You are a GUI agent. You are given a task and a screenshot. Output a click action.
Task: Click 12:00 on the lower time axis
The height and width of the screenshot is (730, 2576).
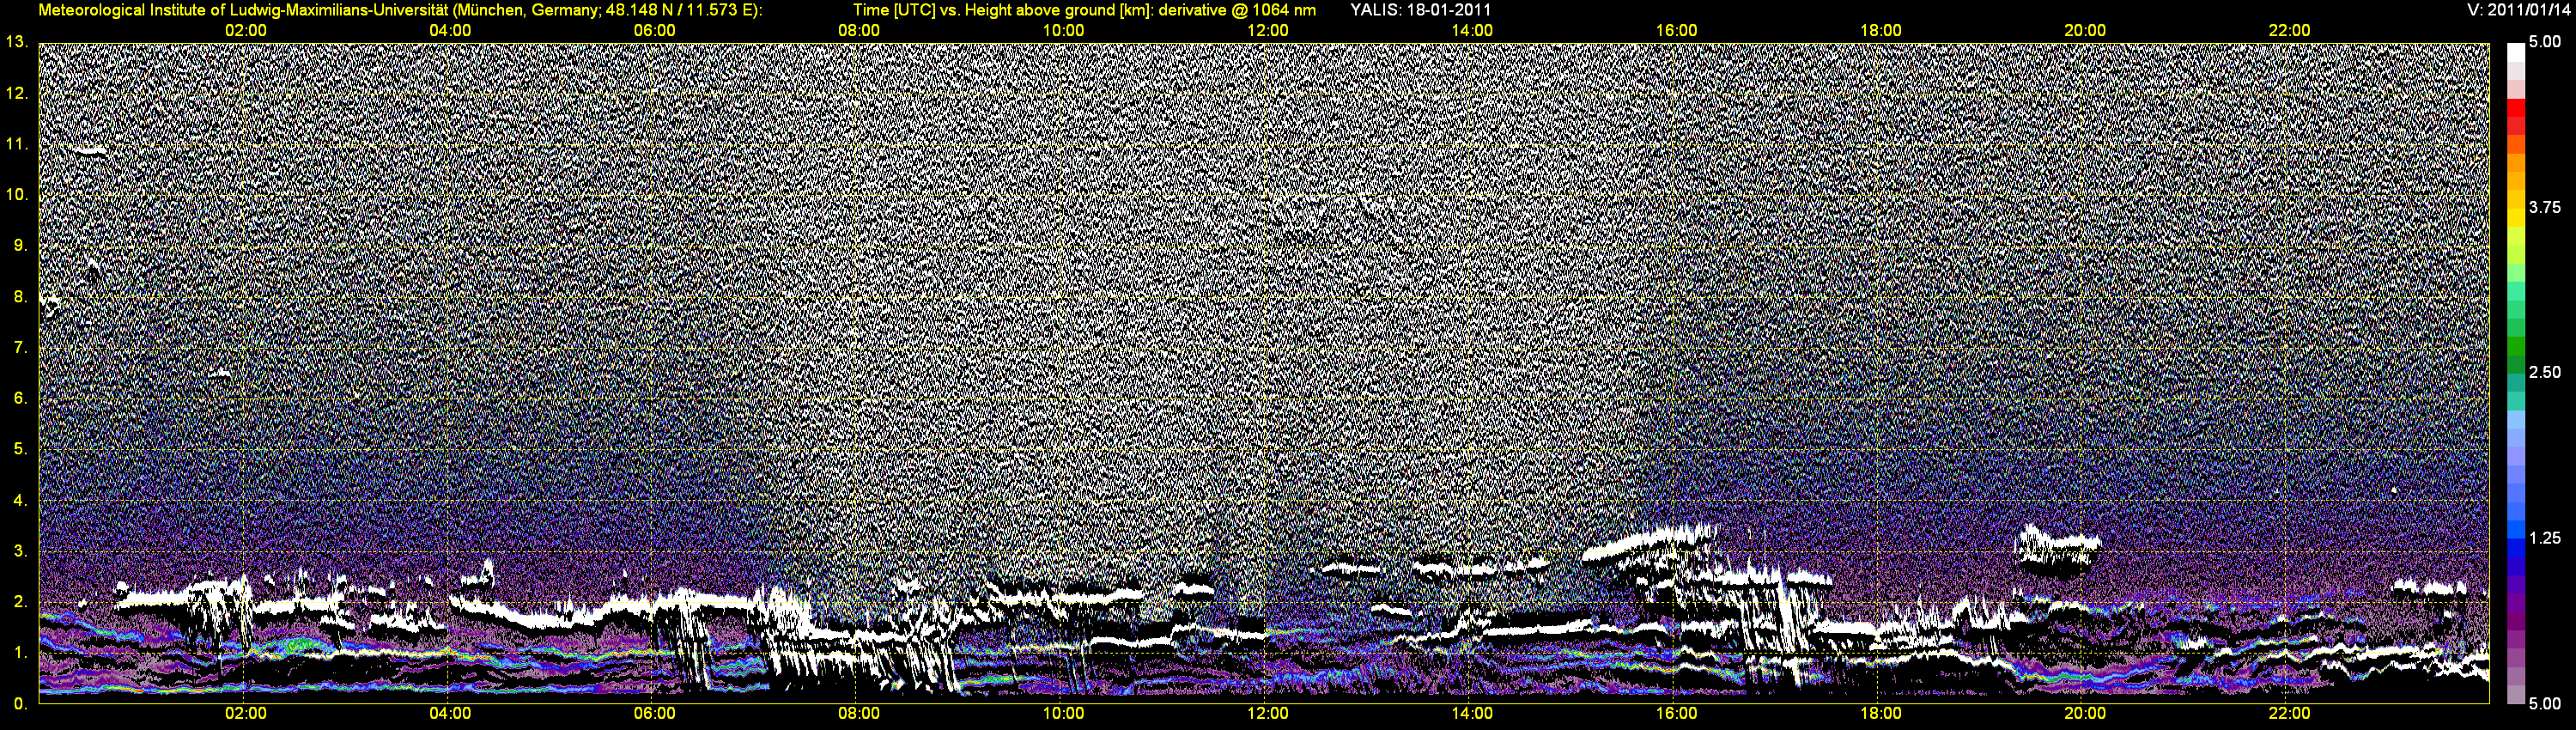click(1267, 714)
